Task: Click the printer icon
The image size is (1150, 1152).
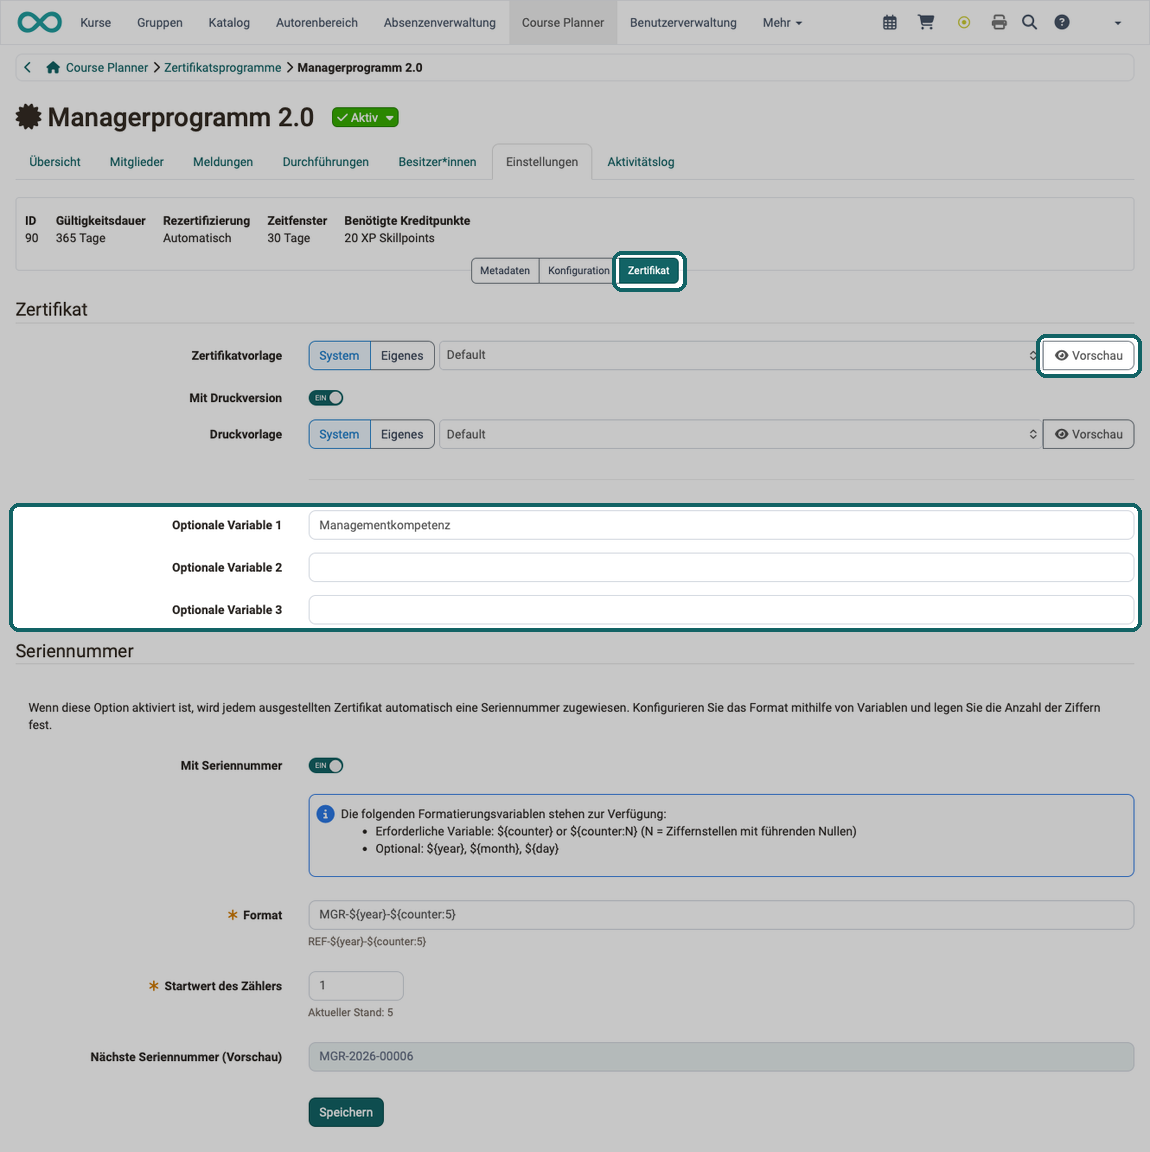Action: (999, 22)
